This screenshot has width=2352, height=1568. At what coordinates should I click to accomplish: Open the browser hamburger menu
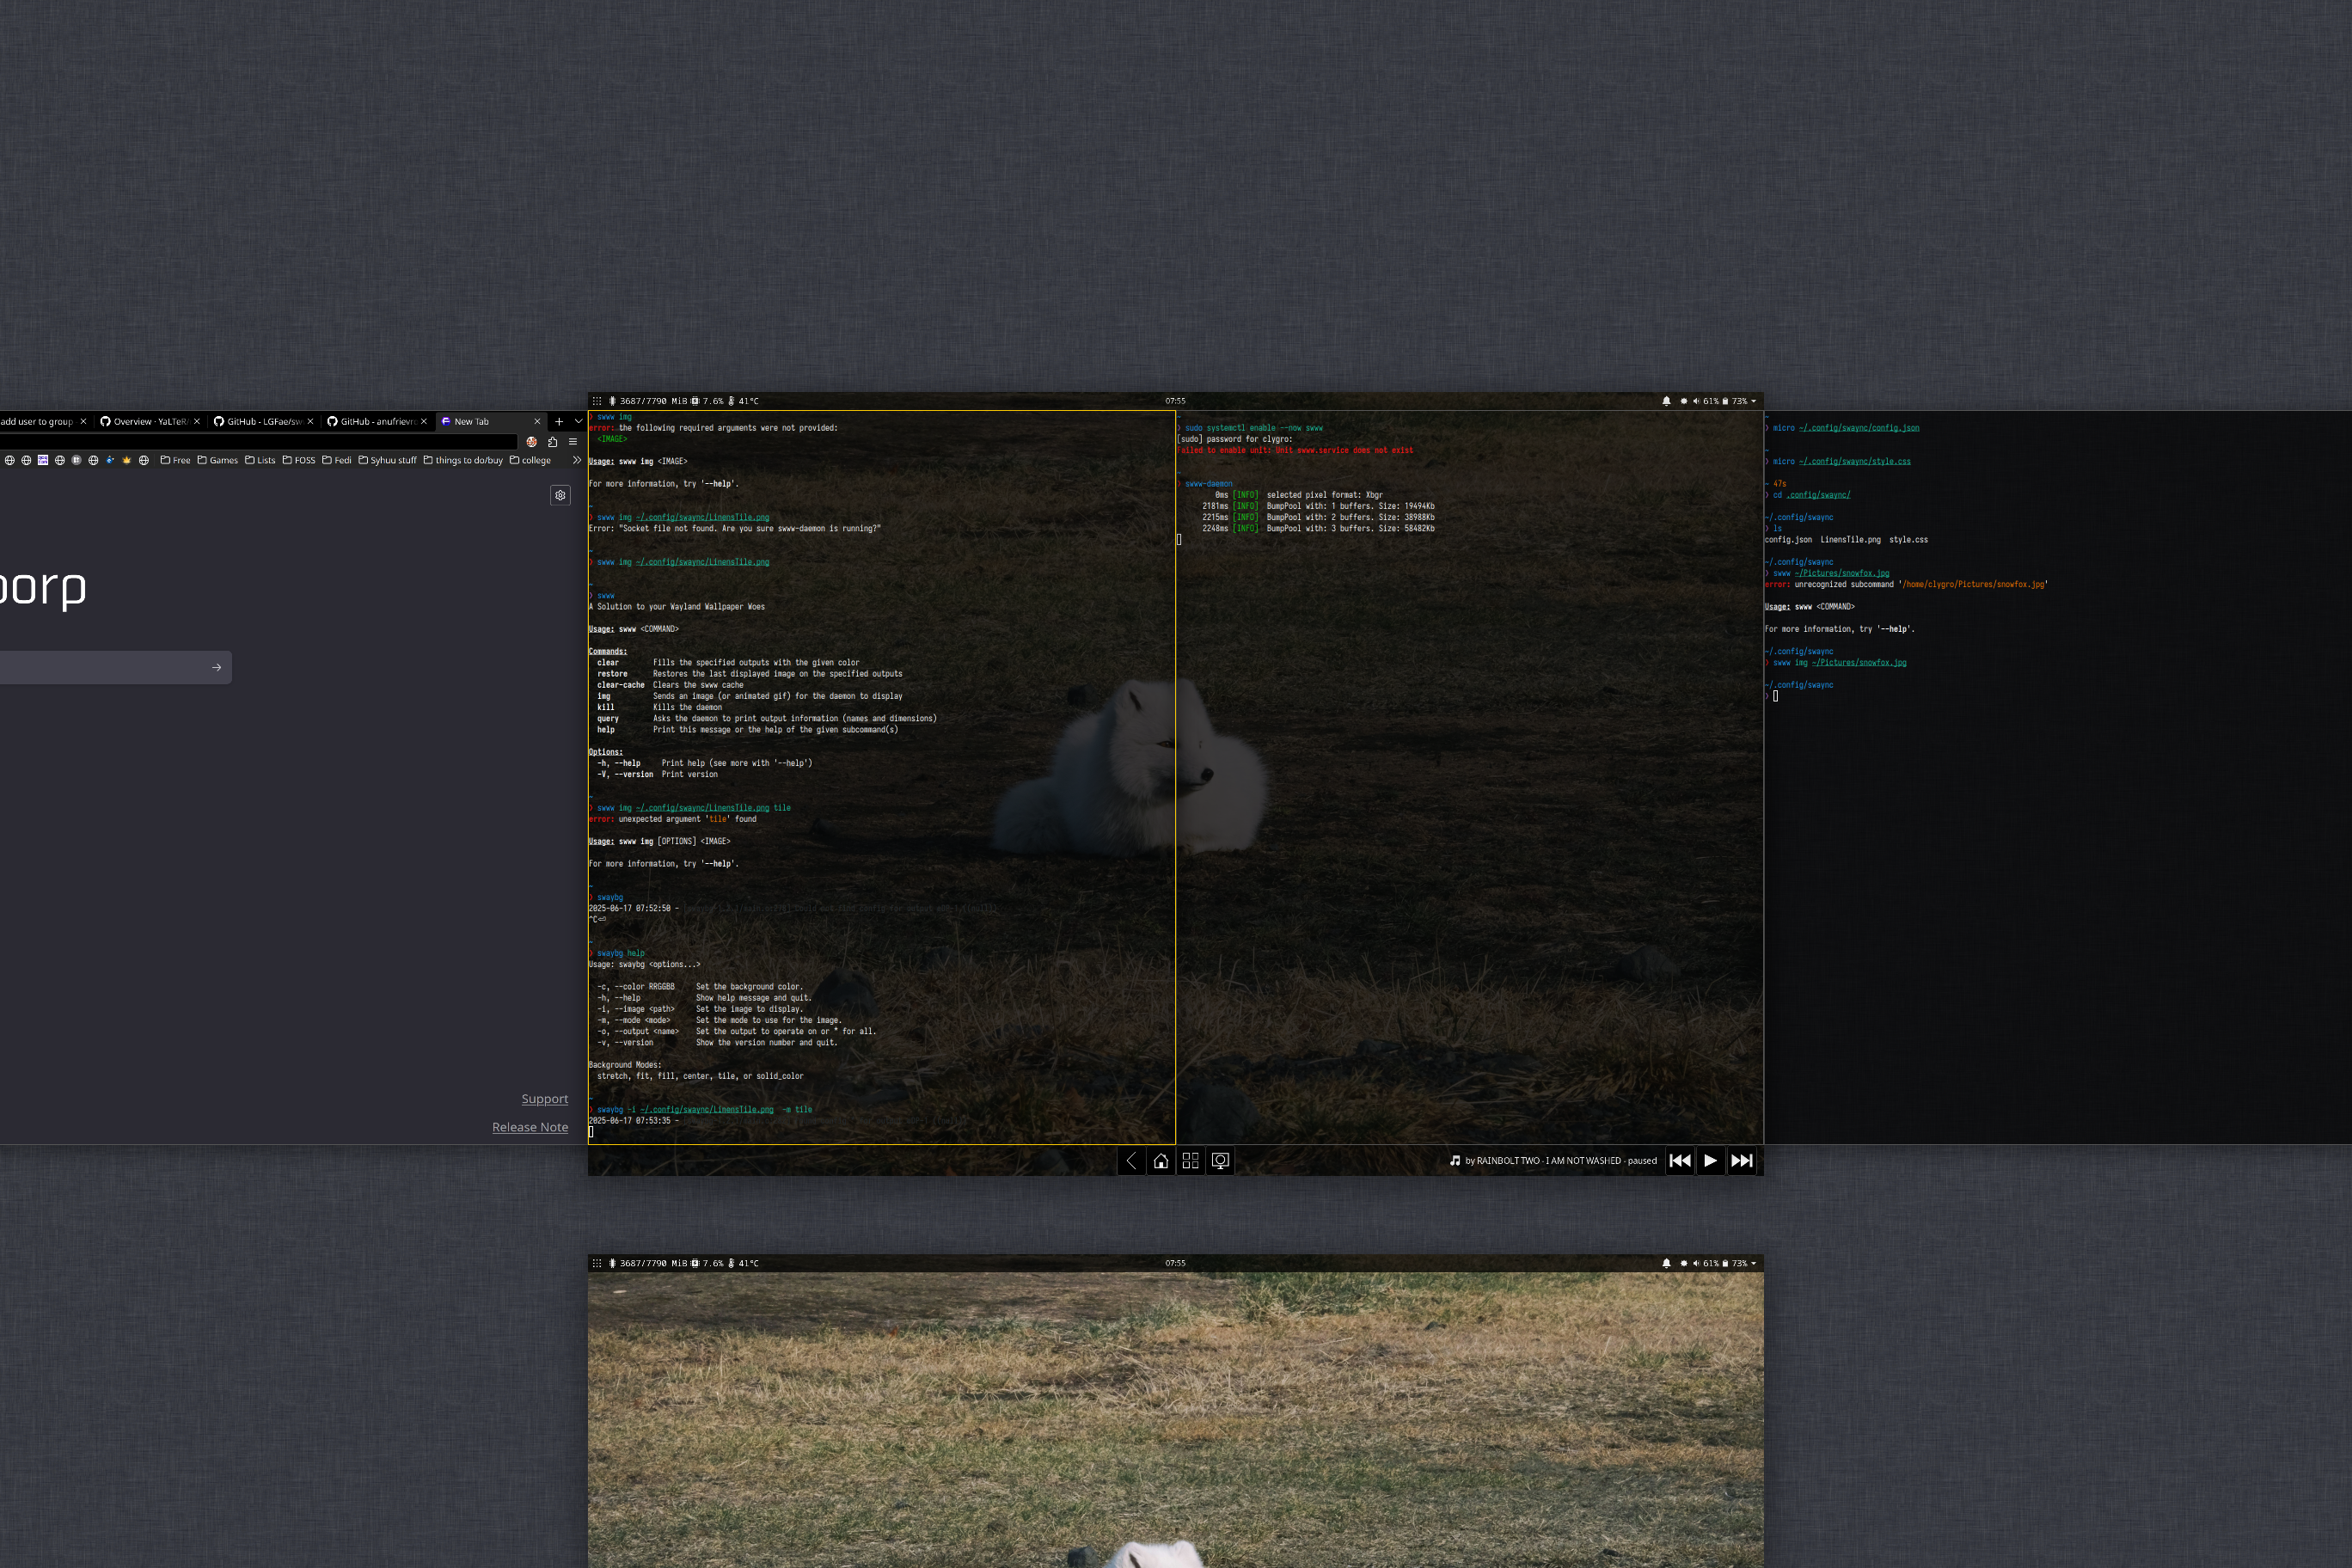(x=573, y=442)
